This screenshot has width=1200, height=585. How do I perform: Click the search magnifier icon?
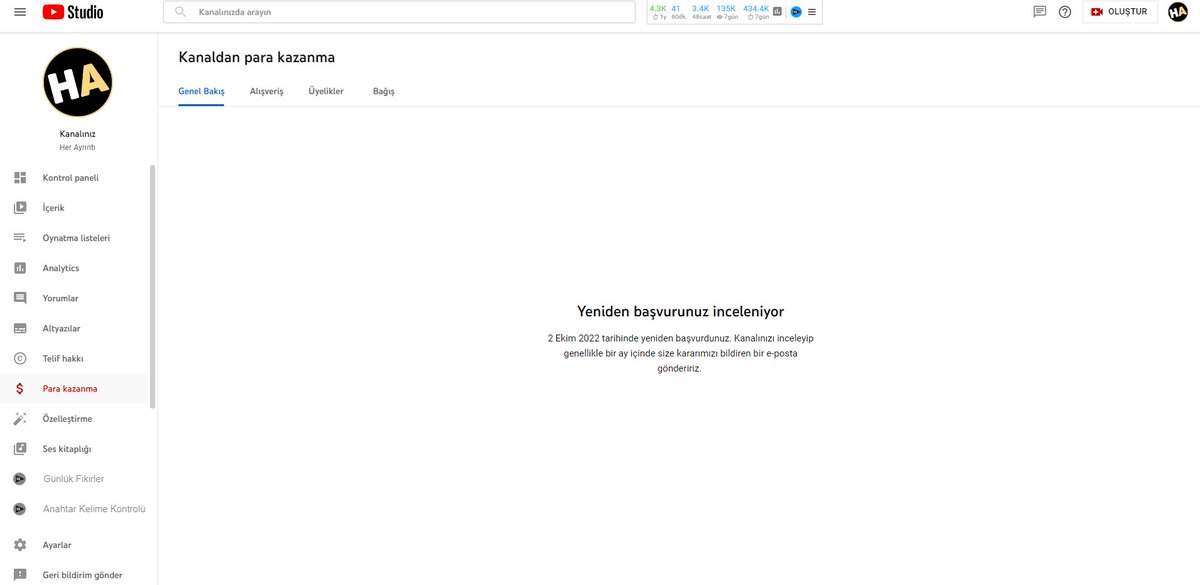click(x=180, y=12)
